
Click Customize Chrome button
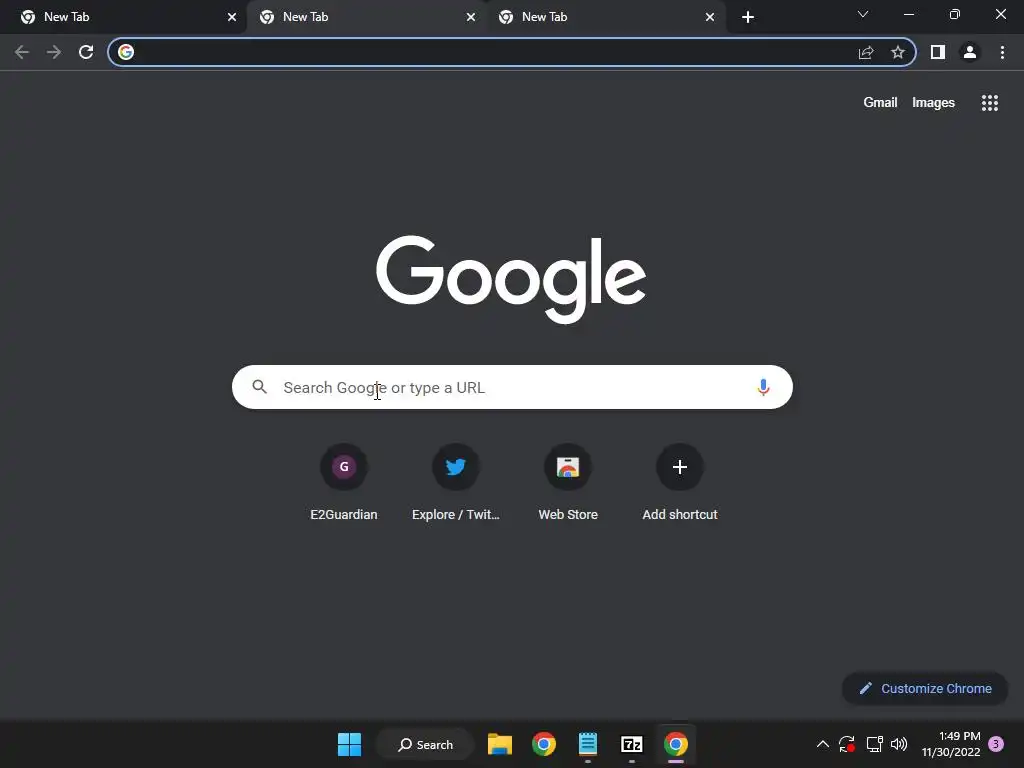(x=925, y=688)
